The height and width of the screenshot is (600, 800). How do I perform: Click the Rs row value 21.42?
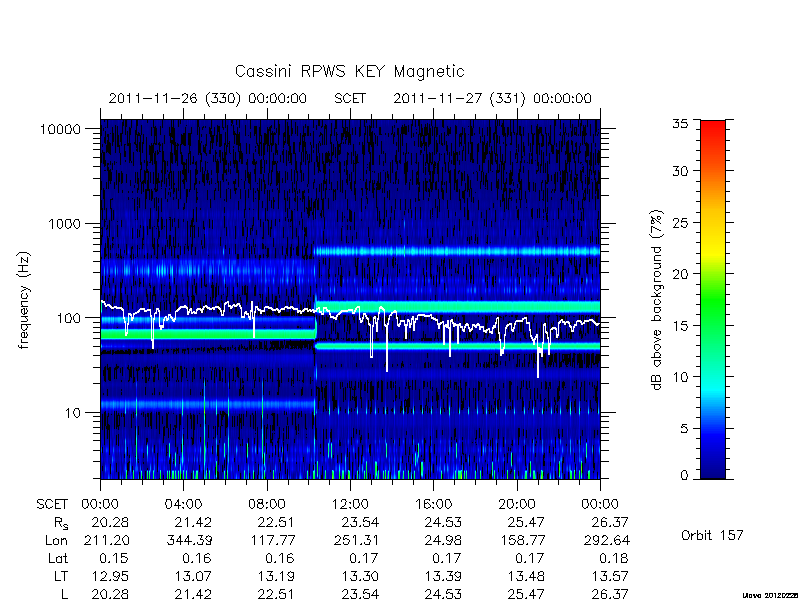click(x=192, y=522)
